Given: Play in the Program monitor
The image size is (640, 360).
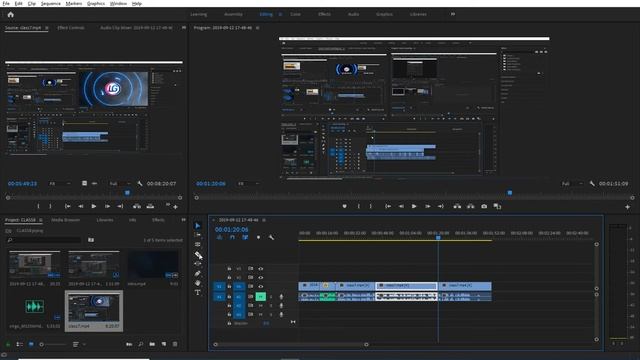Looking at the screenshot, I should coord(414,207).
